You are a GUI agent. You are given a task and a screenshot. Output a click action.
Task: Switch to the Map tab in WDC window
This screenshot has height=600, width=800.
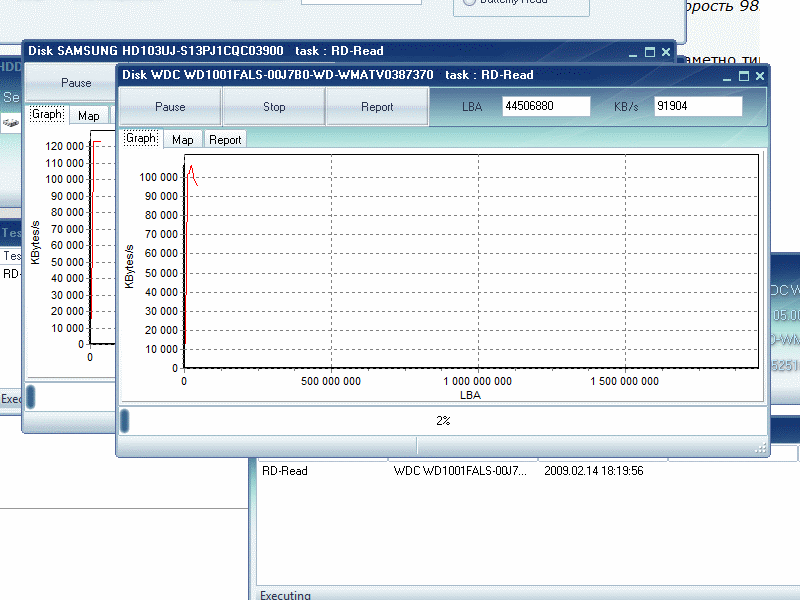point(183,140)
